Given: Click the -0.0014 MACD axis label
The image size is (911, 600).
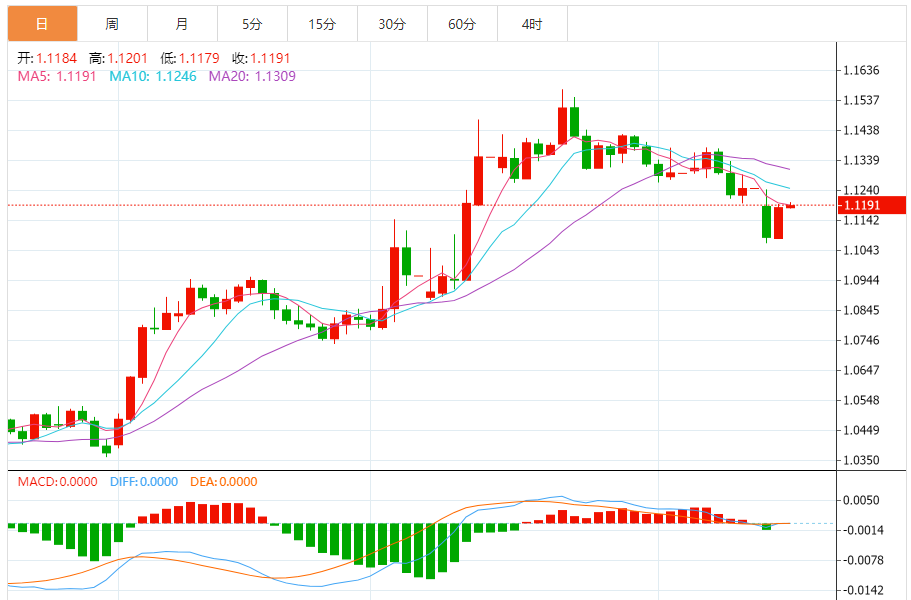Looking at the screenshot, I should pos(861,530).
